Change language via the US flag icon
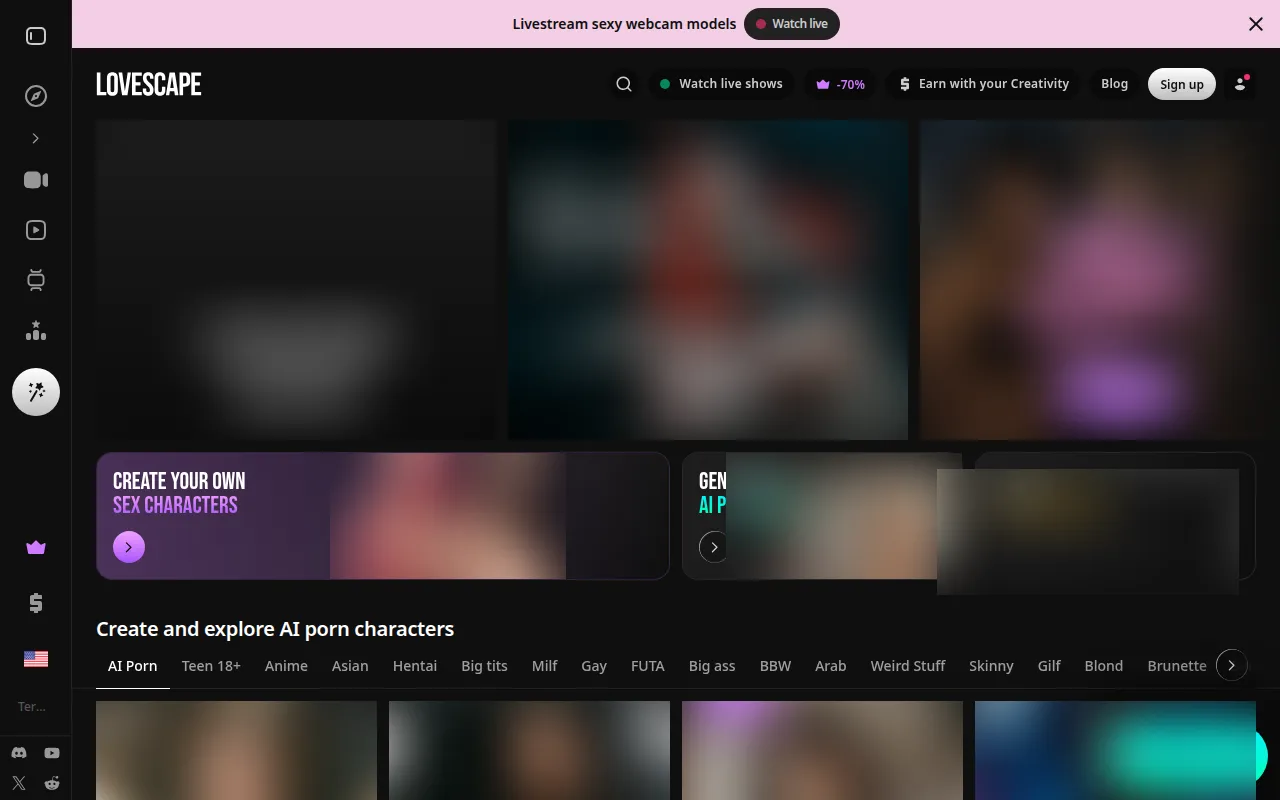The width and height of the screenshot is (1280, 800). pos(36,658)
